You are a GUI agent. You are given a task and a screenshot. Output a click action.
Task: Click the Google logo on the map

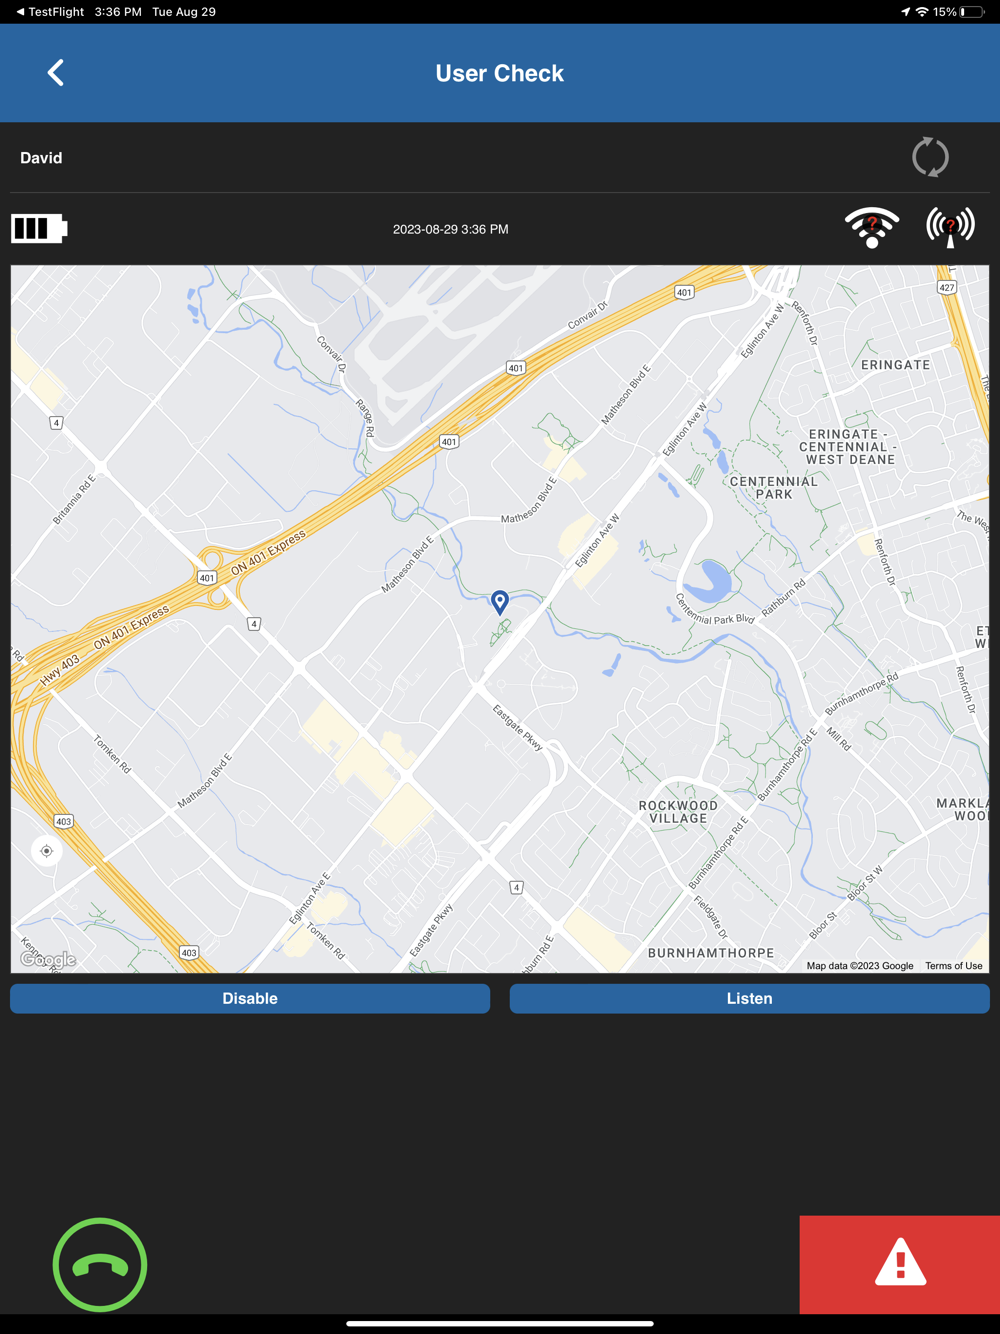pos(48,960)
